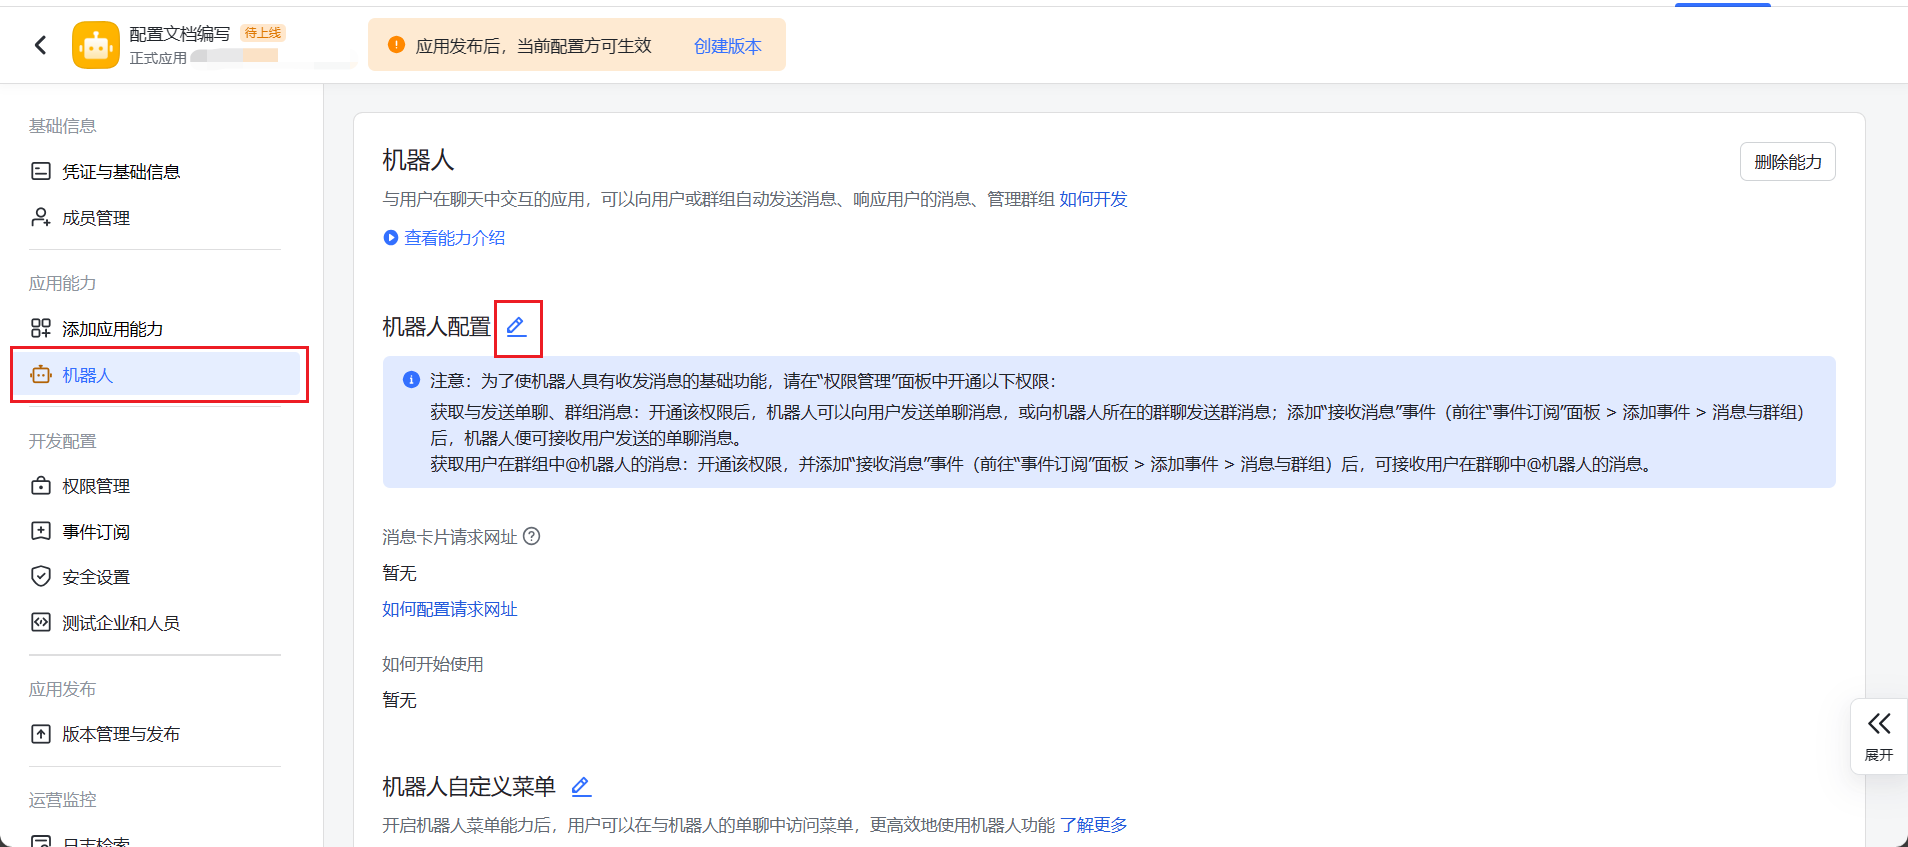
Task: Open 了解更多 link
Action: click(1094, 825)
